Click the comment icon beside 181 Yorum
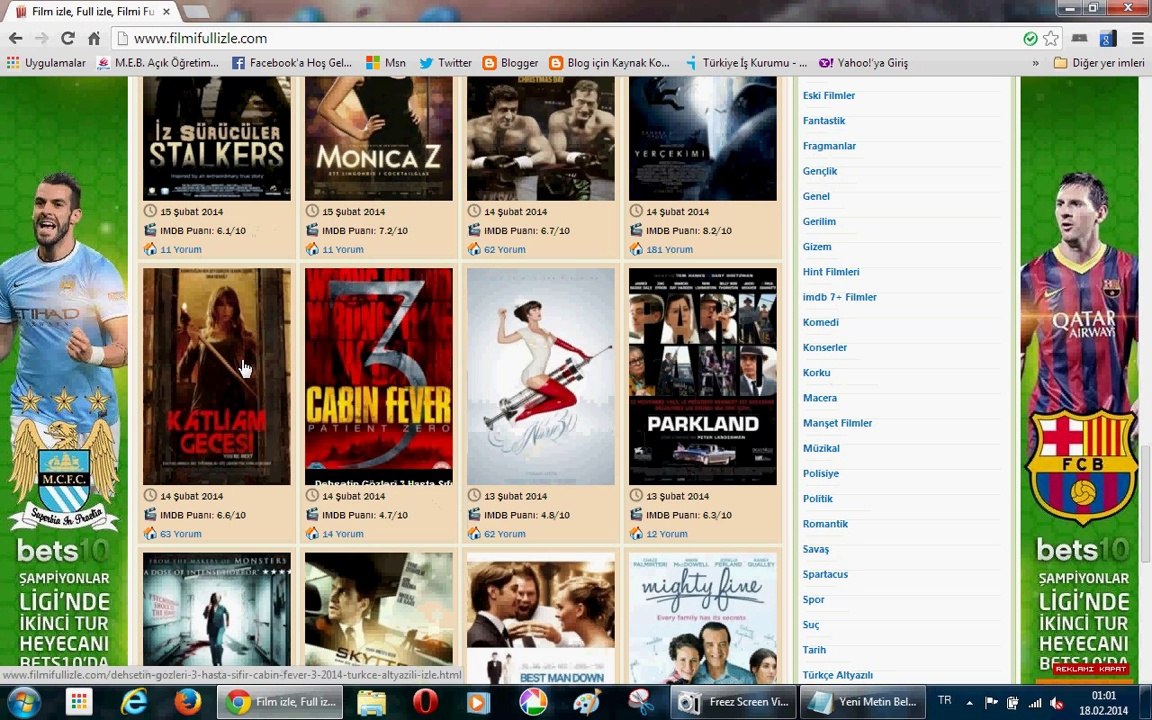1152x720 pixels. pos(636,249)
